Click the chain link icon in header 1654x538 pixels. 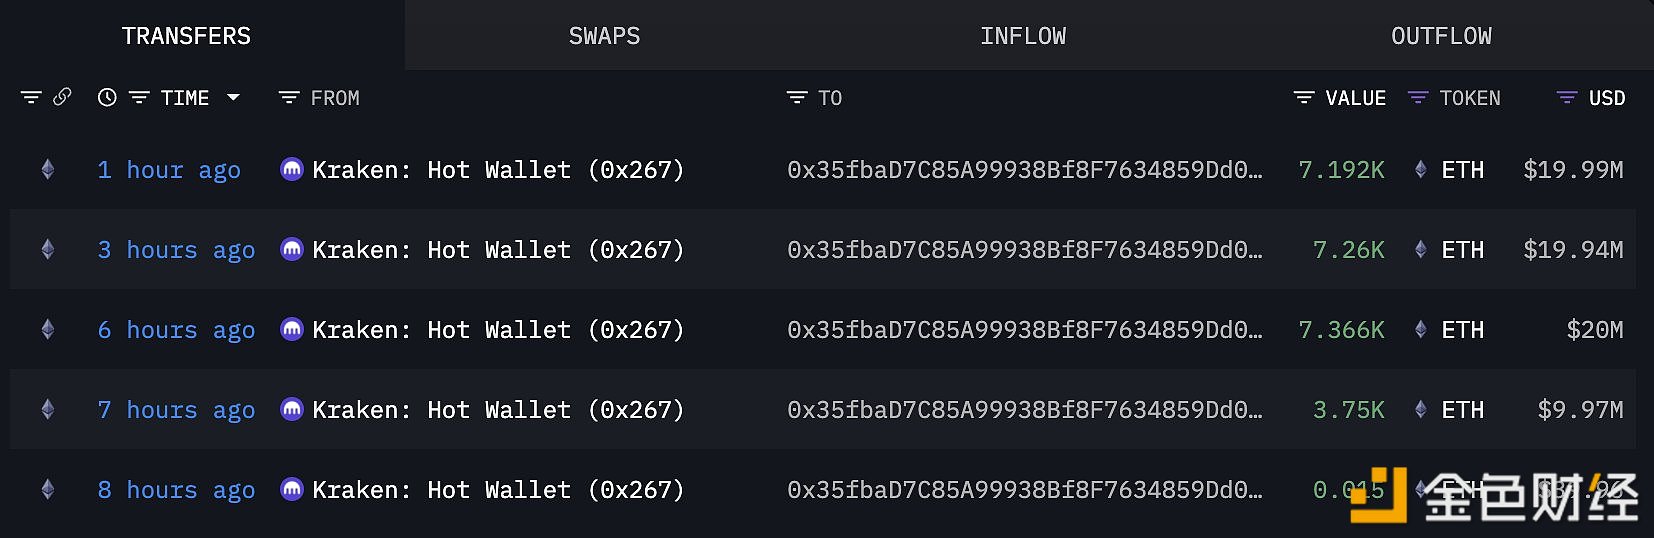62,97
